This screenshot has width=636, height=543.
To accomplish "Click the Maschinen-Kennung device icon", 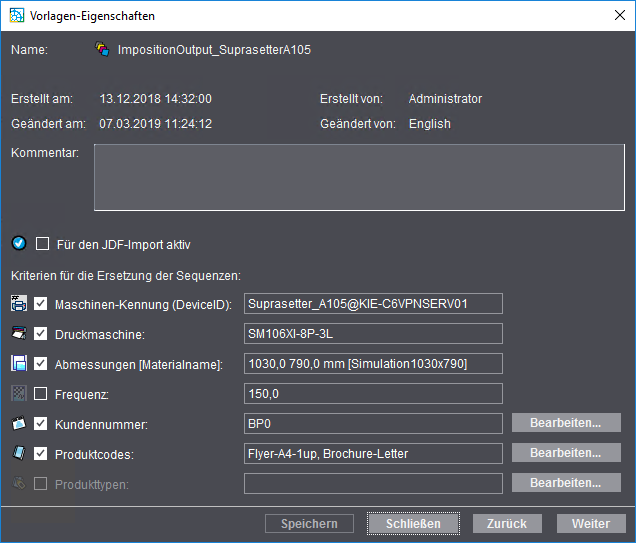I will tap(18, 303).
